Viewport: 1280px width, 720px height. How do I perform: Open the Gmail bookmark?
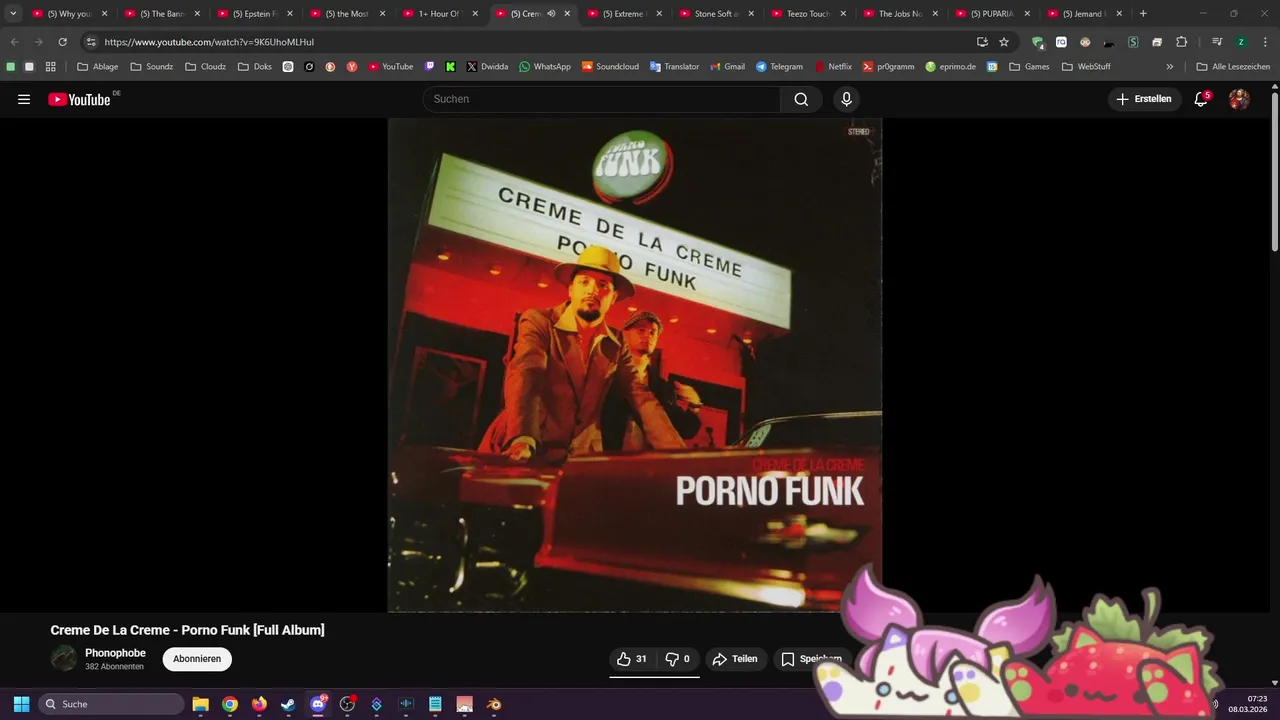click(x=727, y=66)
